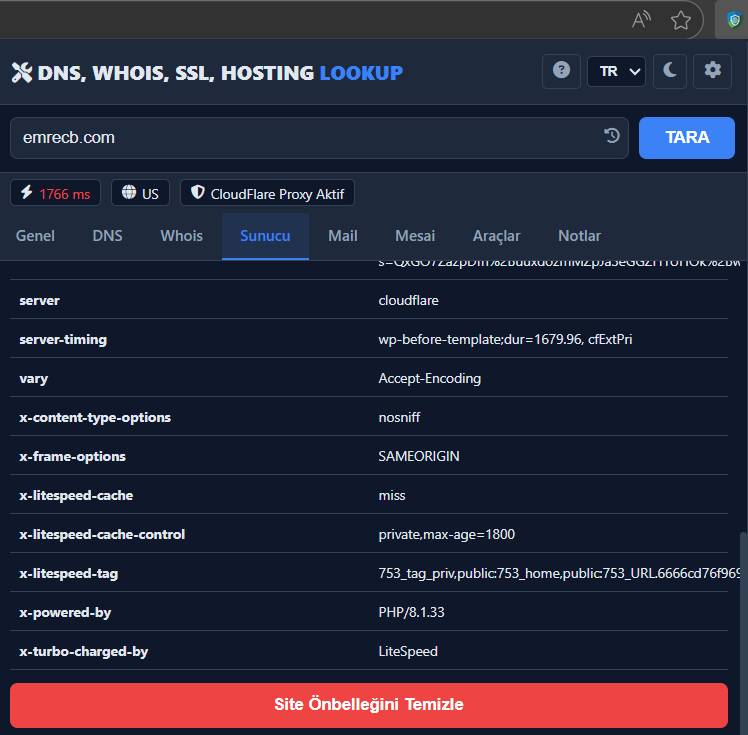Screen dimensions: 748x735
Task: Open the Notlar tab
Action: click(x=579, y=236)
